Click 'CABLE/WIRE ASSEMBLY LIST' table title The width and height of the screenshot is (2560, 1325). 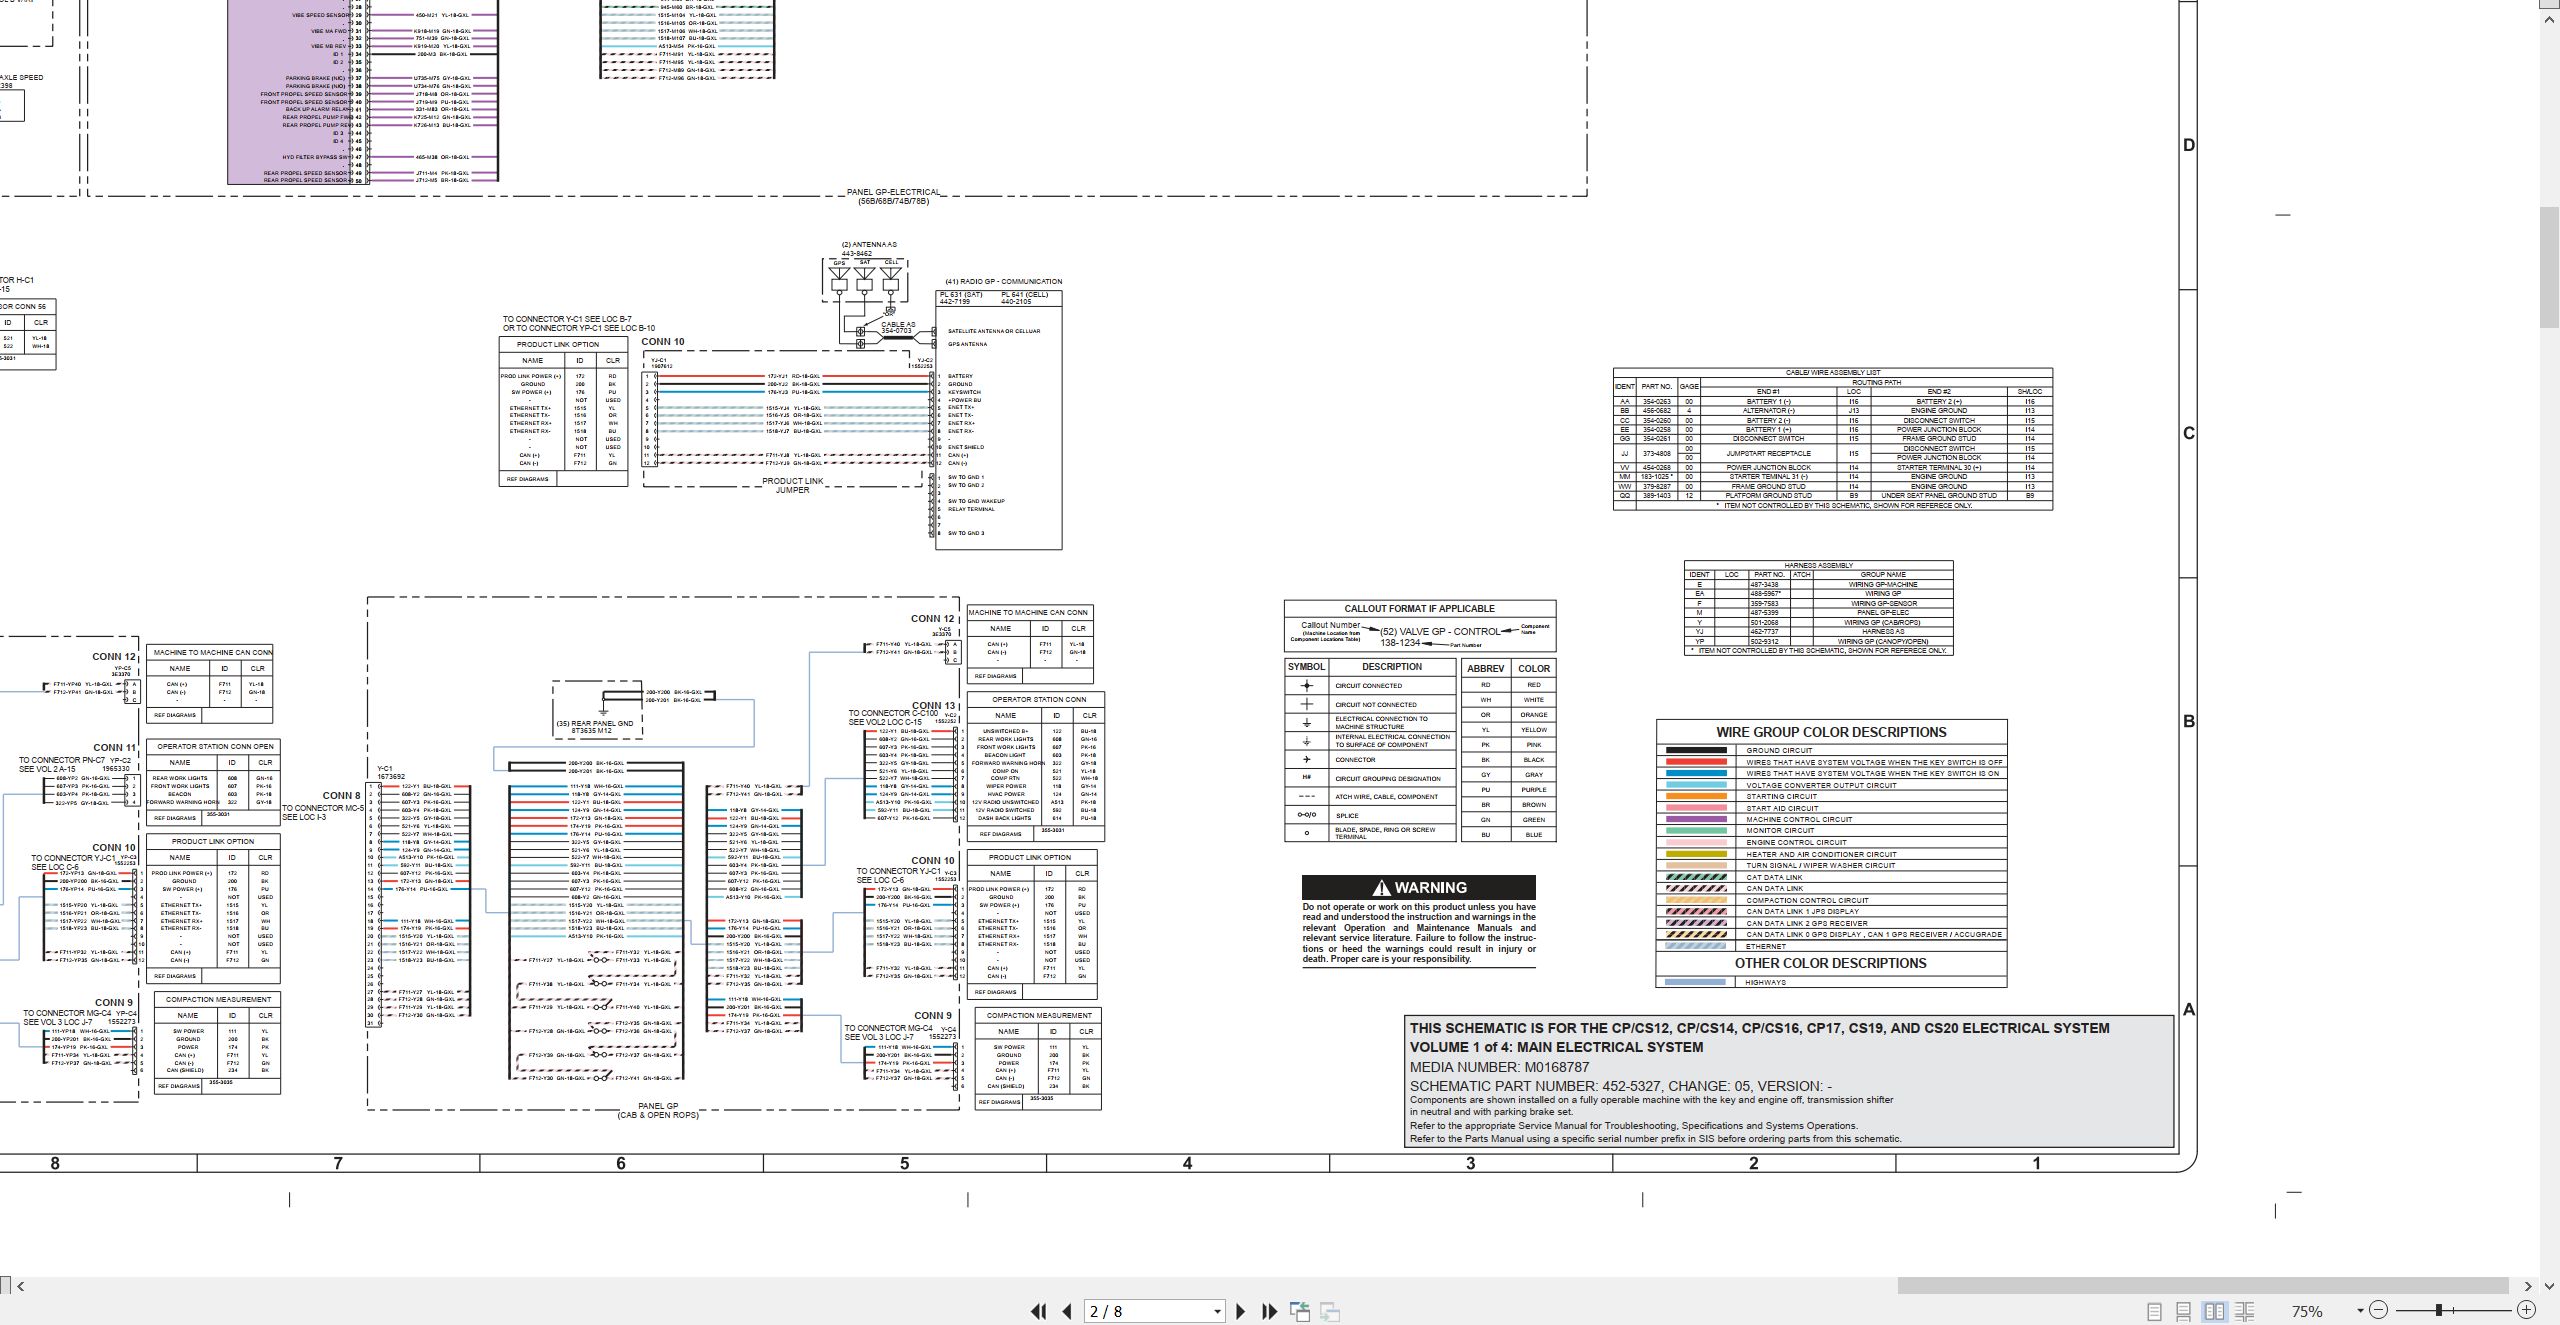pos(1832,372)
